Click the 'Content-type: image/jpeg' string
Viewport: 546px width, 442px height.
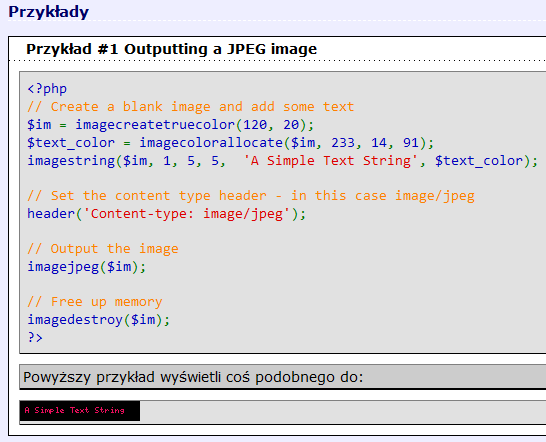(186, 214)
